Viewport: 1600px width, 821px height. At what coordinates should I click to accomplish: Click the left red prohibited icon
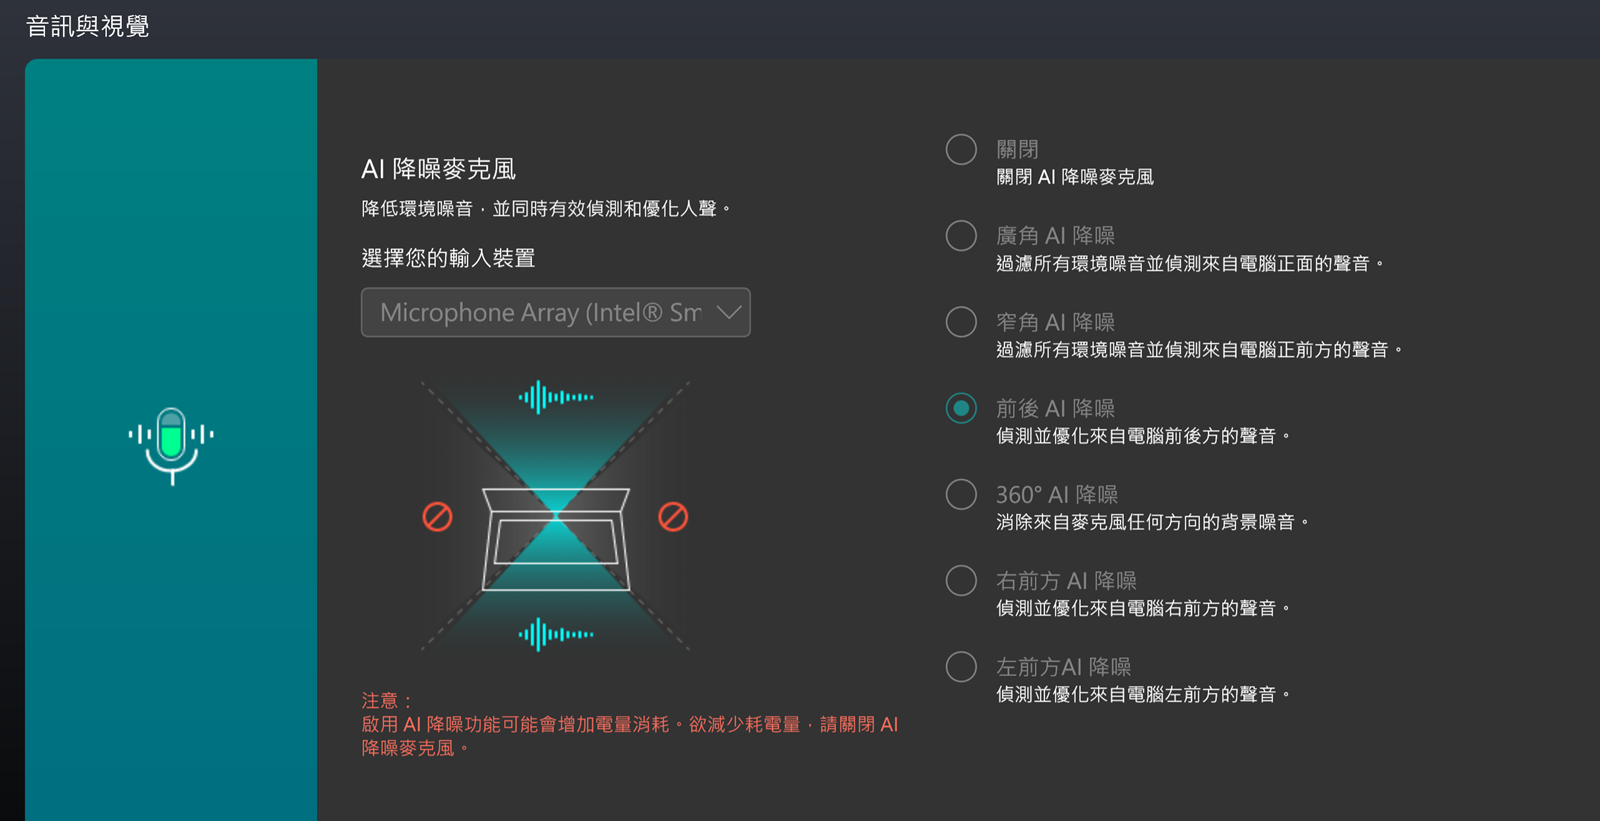click(x=437, y=517)
